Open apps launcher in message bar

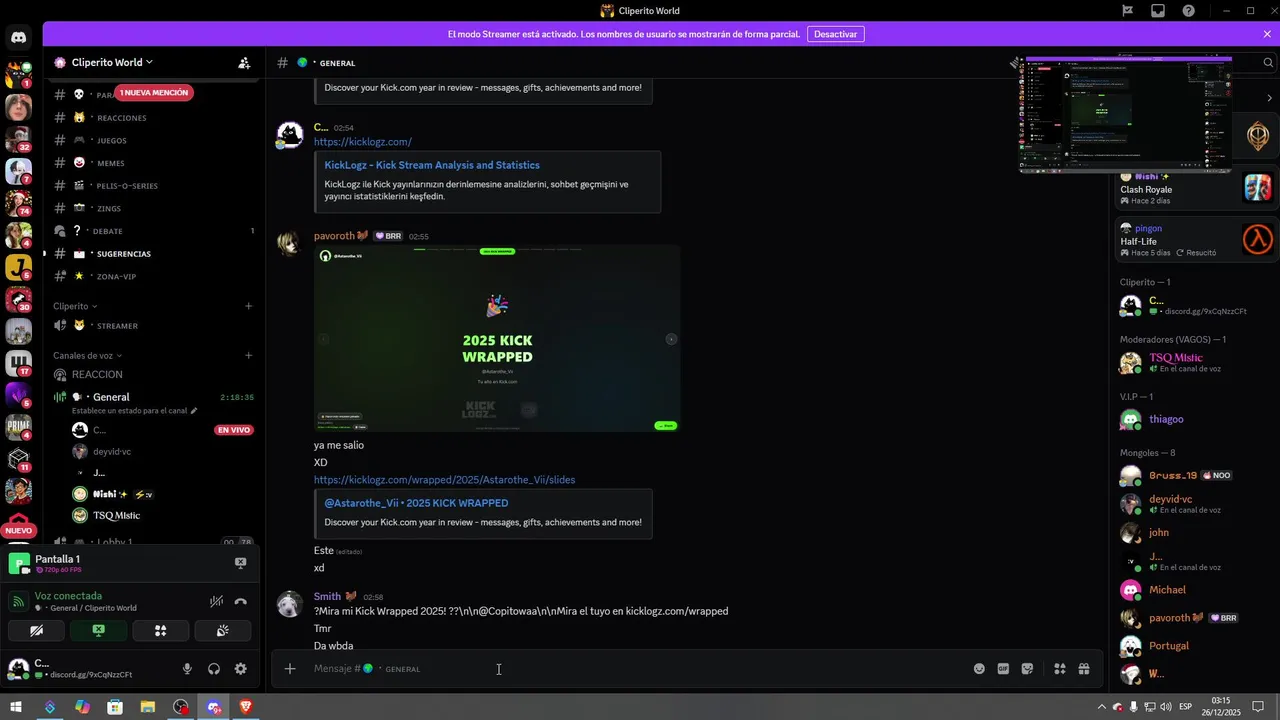click(x=1060, y=669)
